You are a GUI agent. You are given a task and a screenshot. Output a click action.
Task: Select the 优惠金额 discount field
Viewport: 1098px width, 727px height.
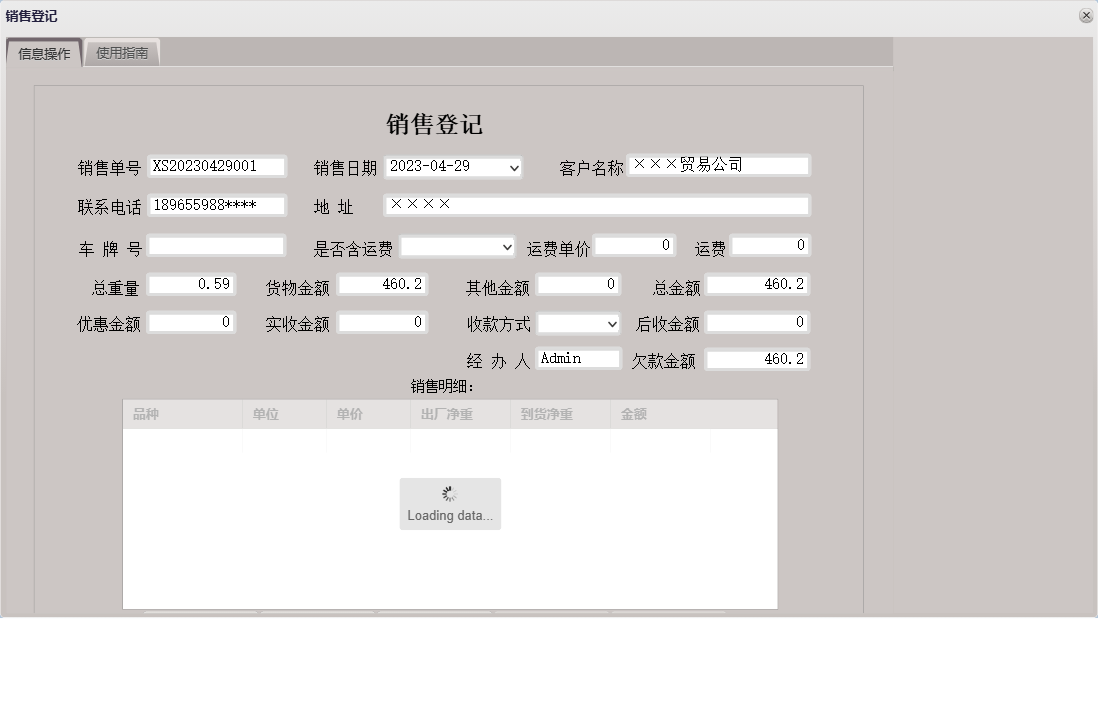point(192,322)
